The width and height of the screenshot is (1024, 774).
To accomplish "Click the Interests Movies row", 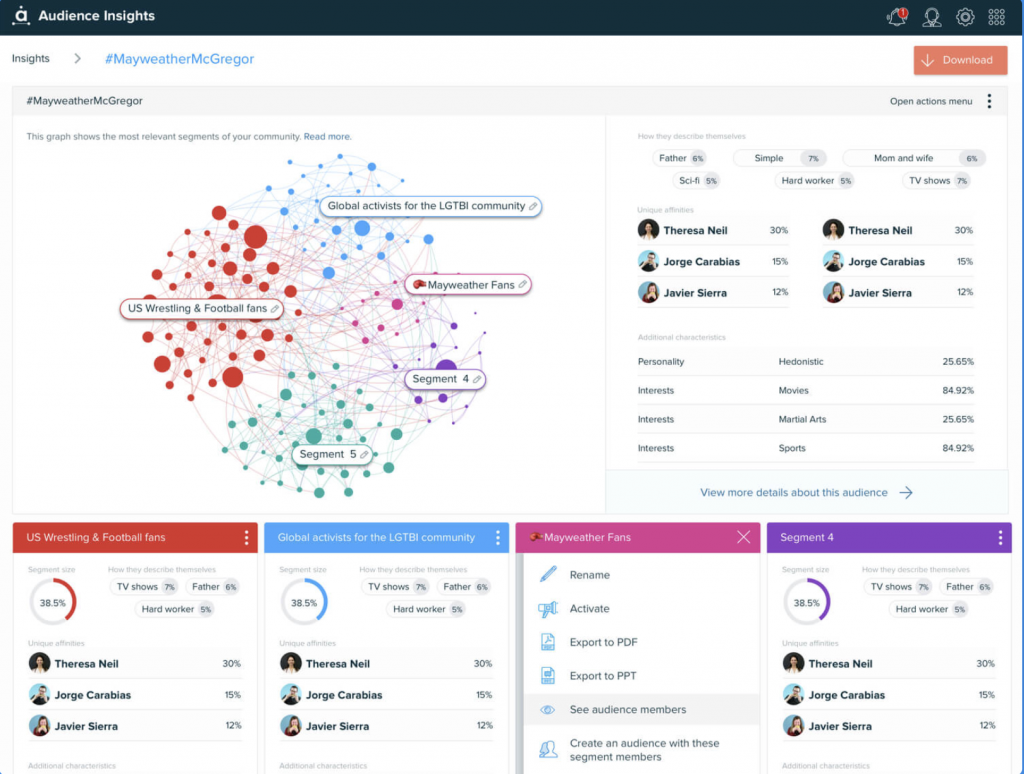I will tap(805, 391).
